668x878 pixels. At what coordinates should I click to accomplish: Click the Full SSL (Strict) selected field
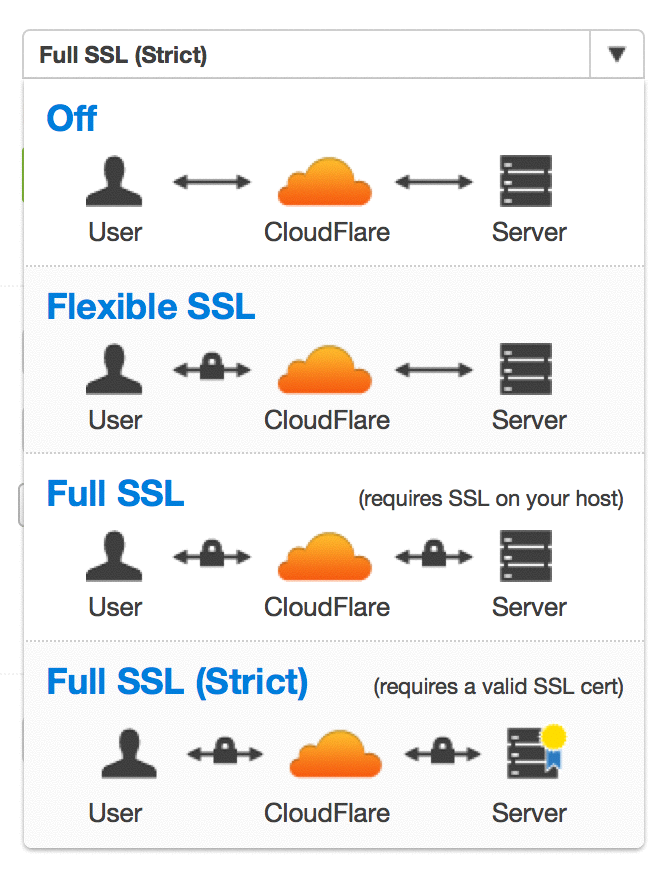click(x=306, y=54)
